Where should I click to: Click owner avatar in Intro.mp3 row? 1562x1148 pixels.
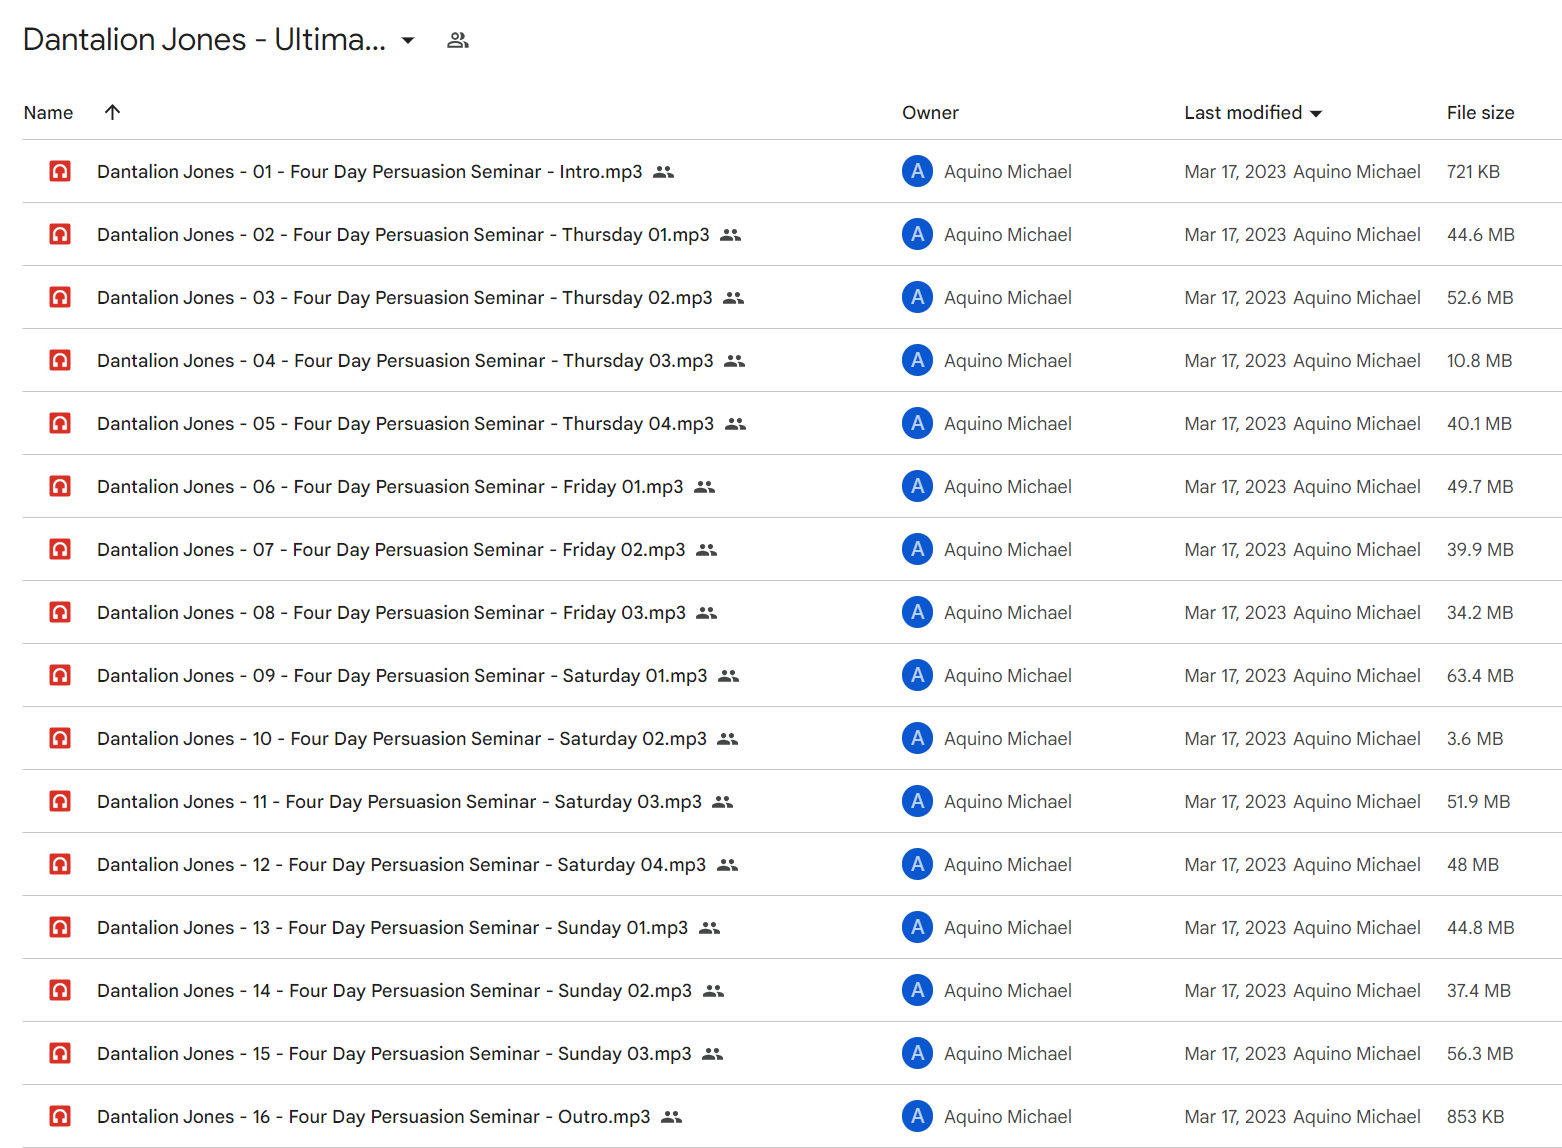917,171
